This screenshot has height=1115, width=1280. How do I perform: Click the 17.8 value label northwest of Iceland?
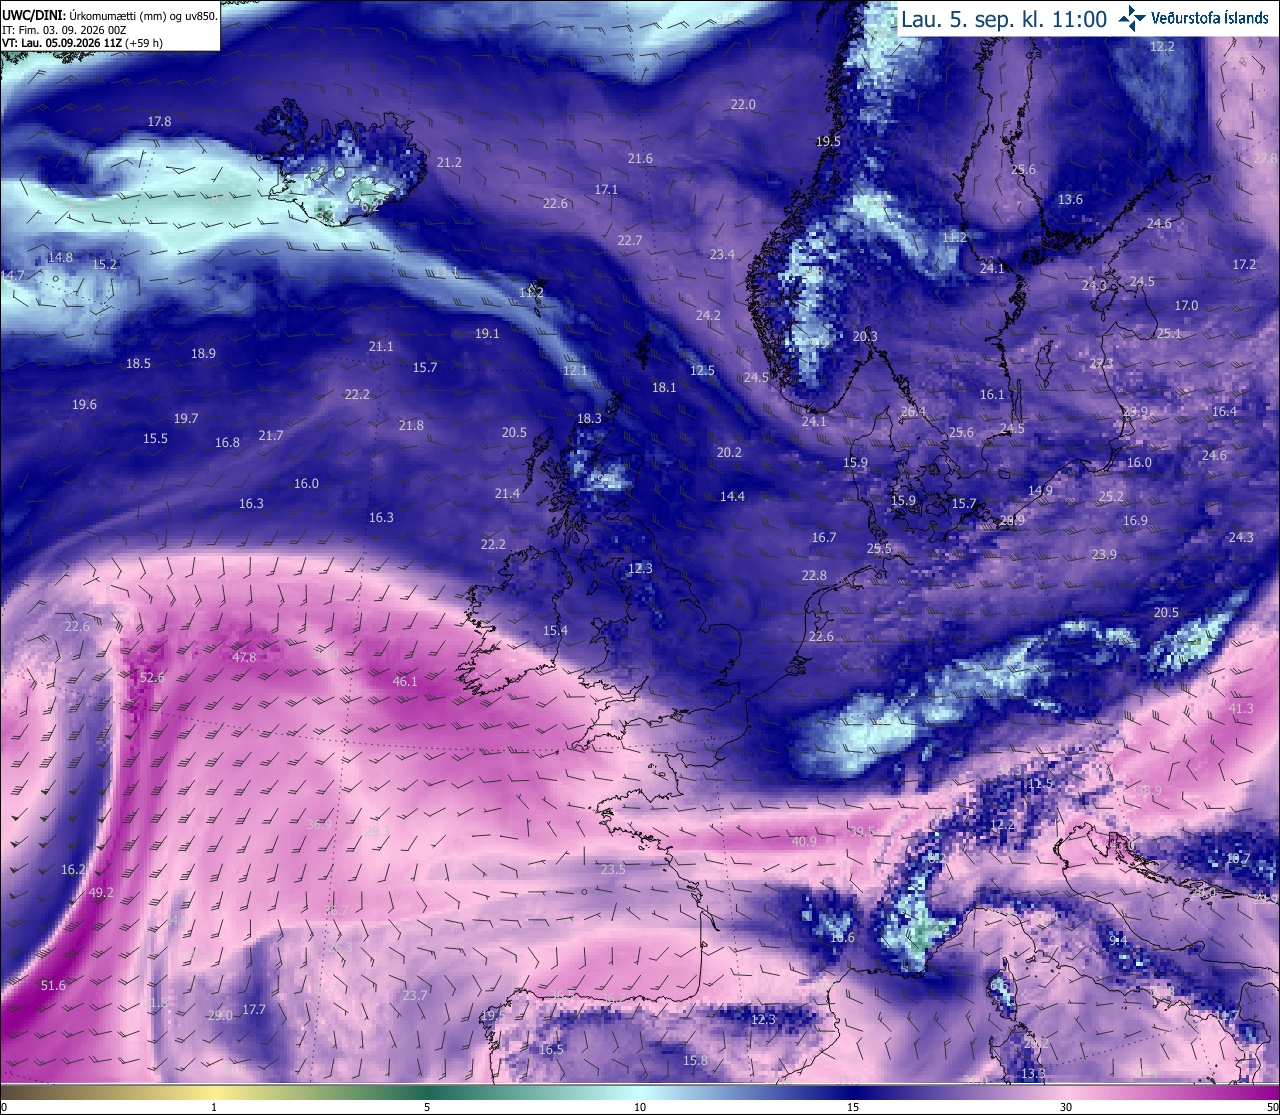click(159, 121)
